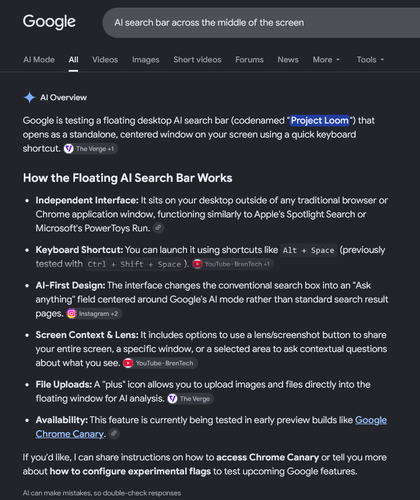Select the All tab

click(x=73, y=60)
